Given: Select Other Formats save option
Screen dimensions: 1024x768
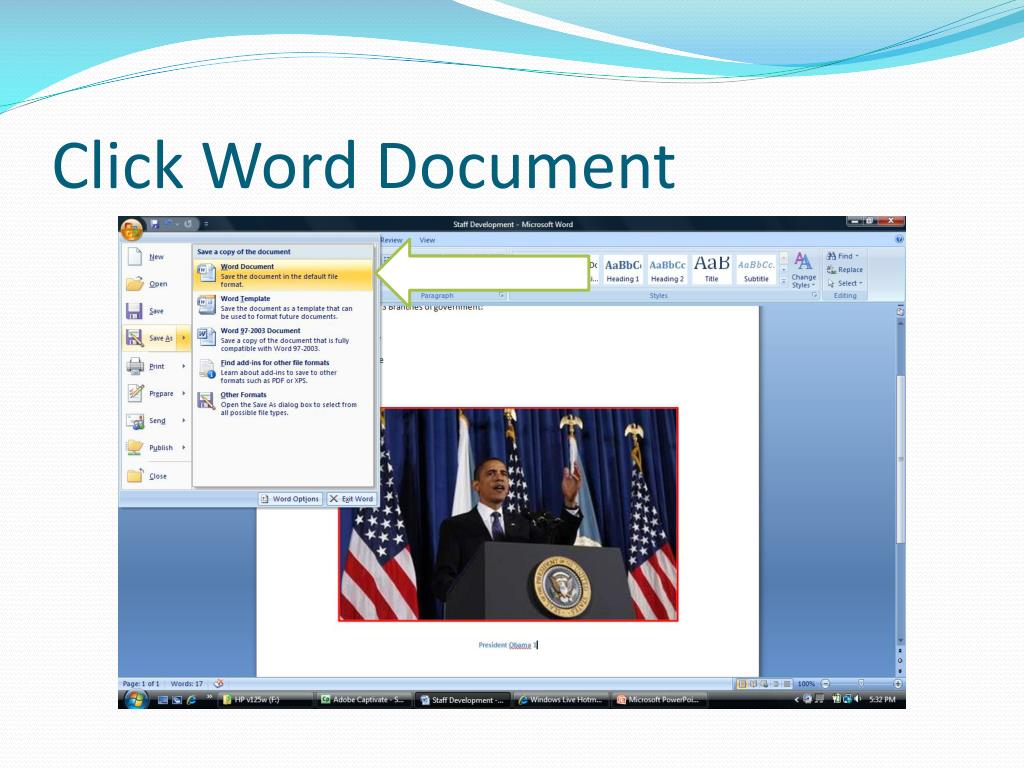Looking at the screenshot, I should click(x=283, y=403).
